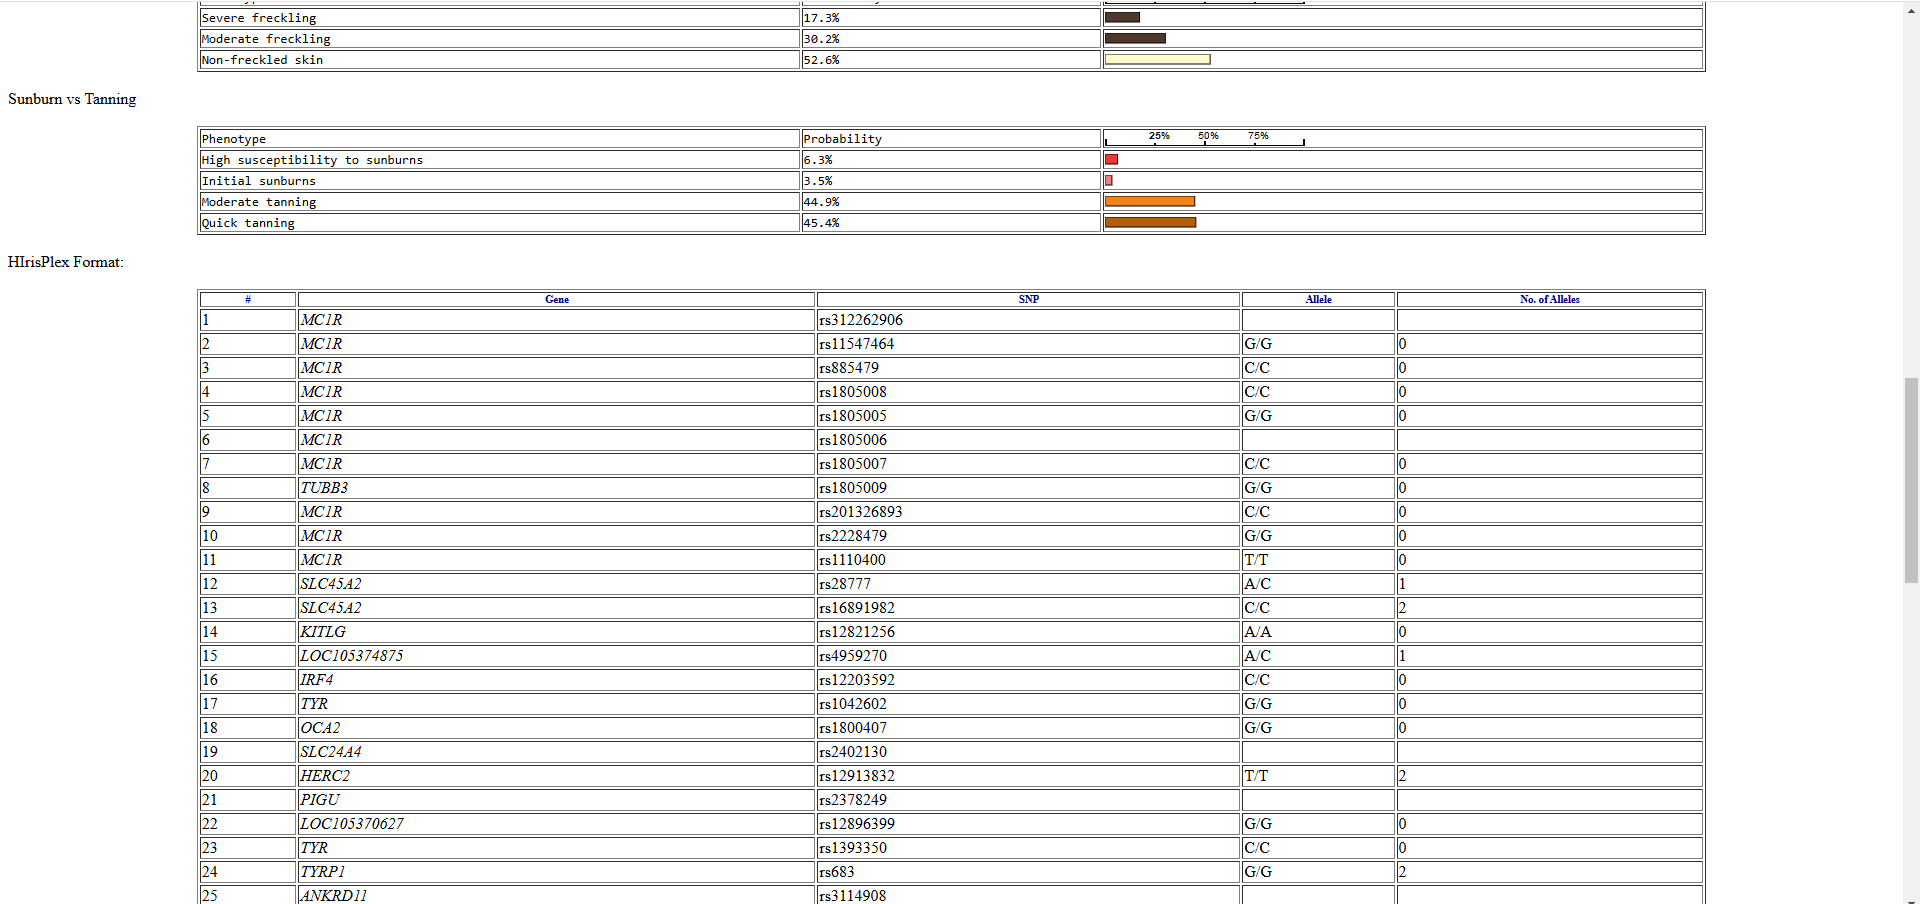Viewport: 1920px width, 904px height.
Task: Click the MC1R gene label in row 1
Action: 321,319
